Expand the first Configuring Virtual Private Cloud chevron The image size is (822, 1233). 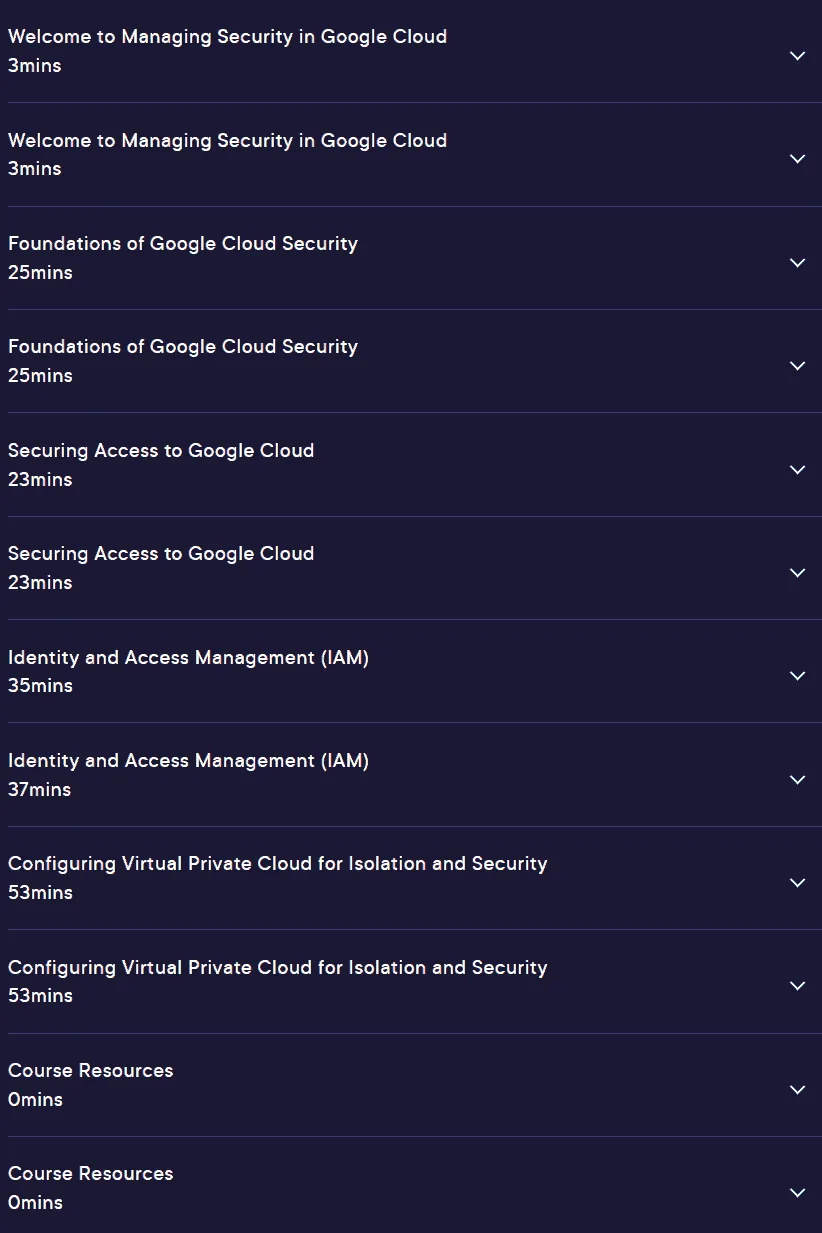(797, 883)
